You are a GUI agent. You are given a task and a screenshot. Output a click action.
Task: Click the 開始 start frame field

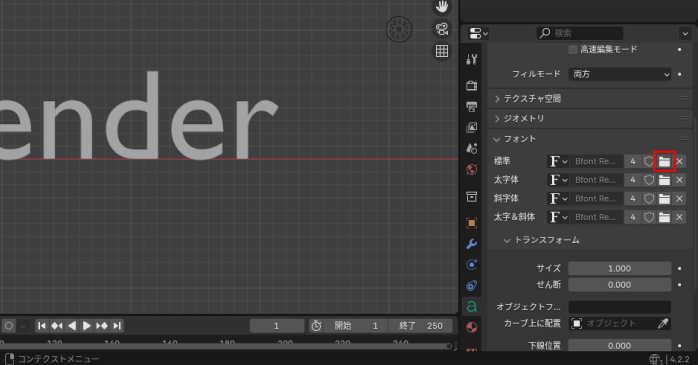(x=356, y=326)
